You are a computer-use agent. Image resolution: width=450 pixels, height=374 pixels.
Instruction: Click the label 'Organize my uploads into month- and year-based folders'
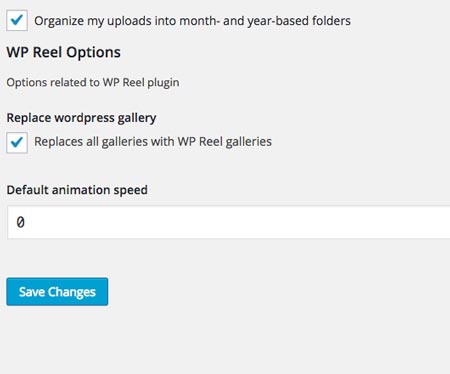point(192,21)
